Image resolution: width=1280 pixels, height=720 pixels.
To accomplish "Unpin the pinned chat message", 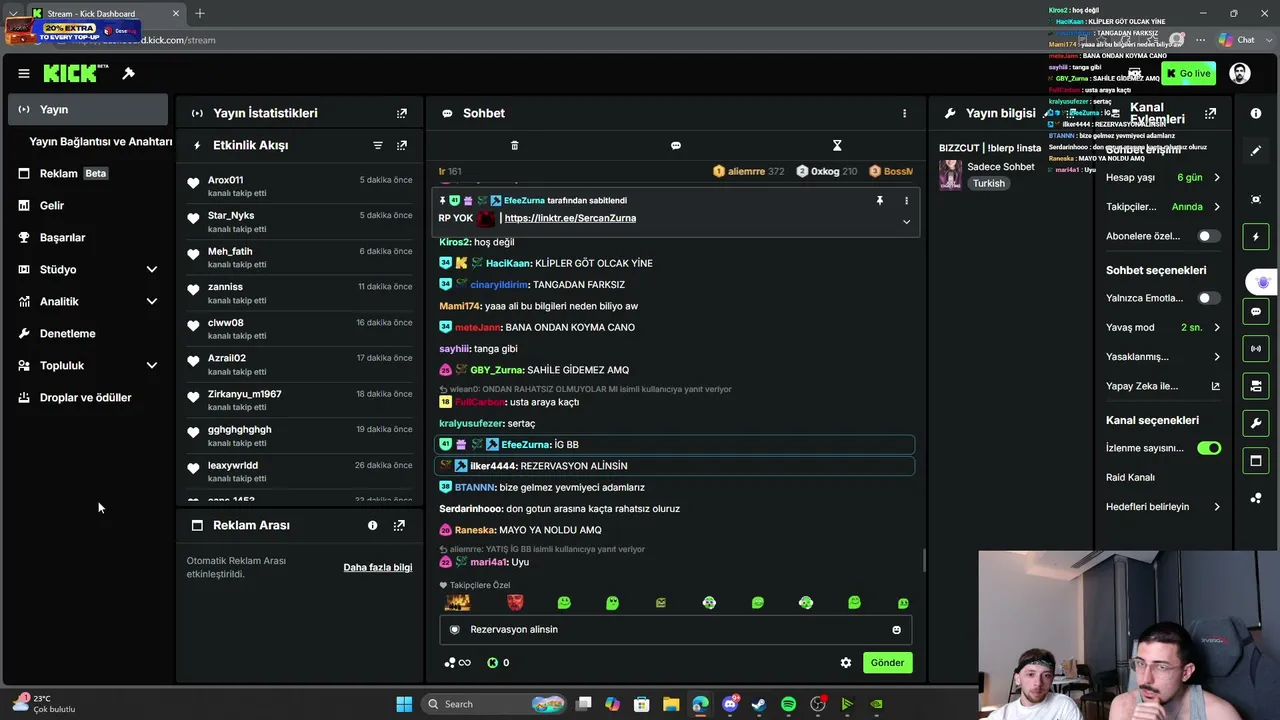I will tap(880, 200).
